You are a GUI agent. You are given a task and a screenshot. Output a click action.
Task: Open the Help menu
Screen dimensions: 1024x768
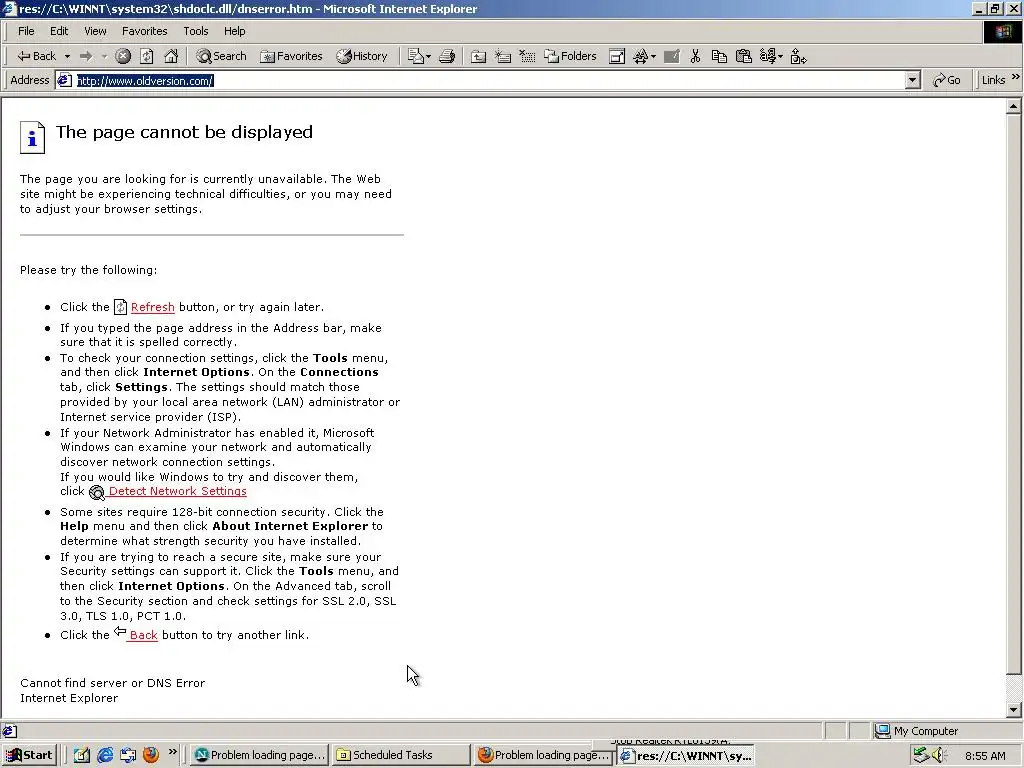click(x=234, y=31)
